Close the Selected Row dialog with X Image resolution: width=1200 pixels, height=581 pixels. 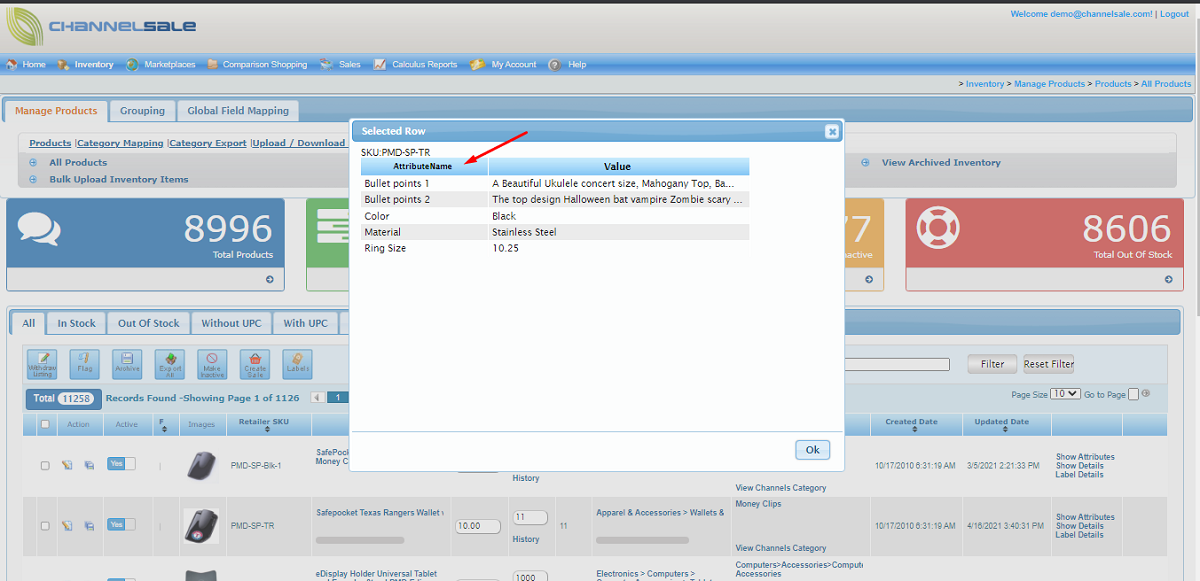point(832,131)
